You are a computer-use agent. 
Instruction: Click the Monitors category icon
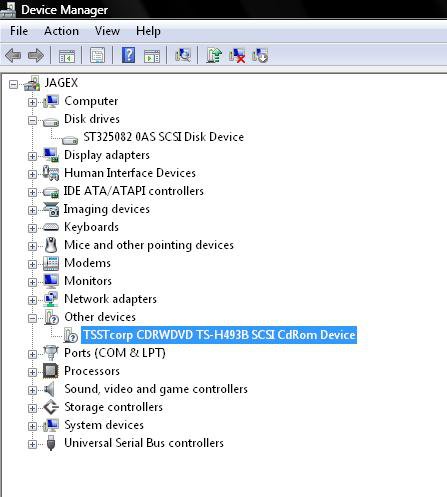(x=51, y=281)
